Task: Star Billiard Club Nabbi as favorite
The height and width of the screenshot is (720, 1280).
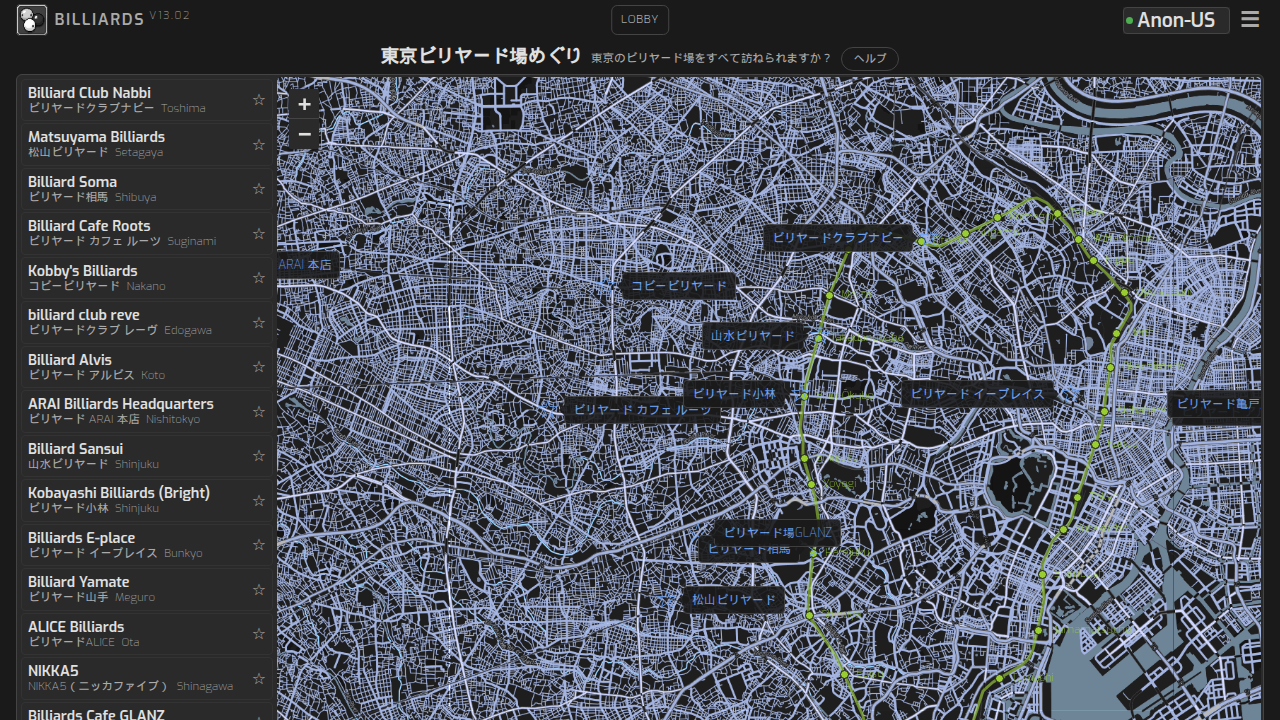Action: (x=259, y=100)
